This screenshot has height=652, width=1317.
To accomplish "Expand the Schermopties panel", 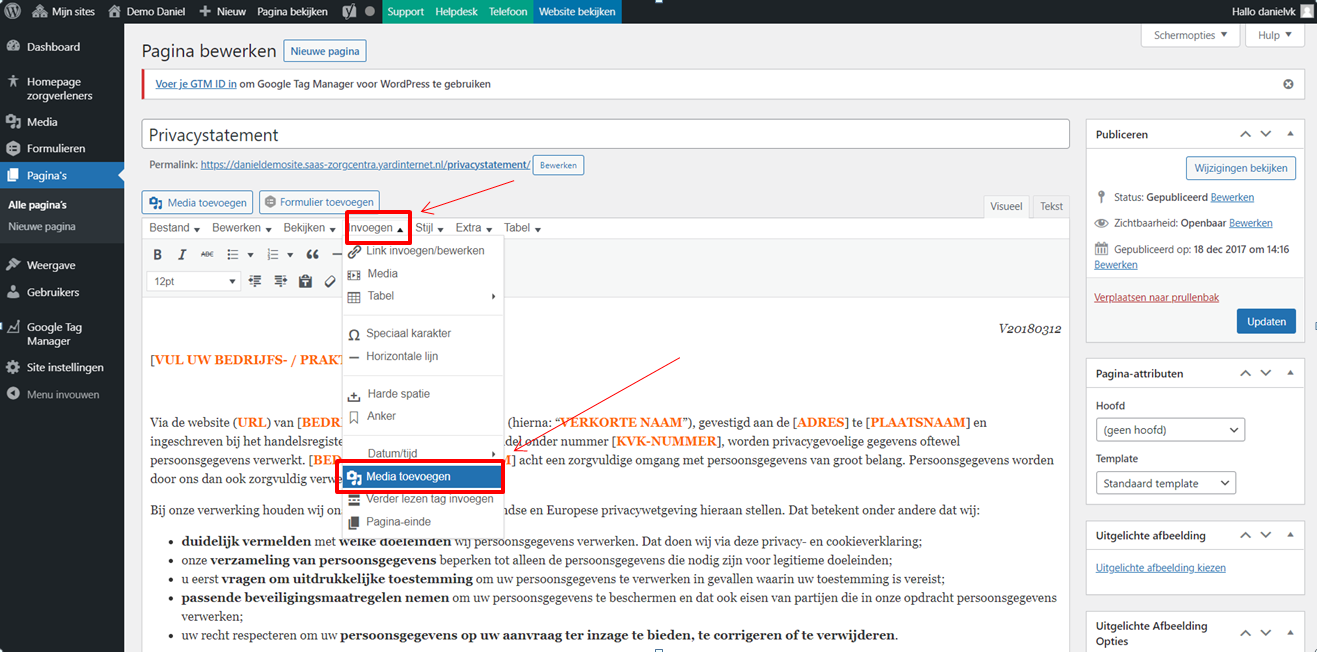I will pos(1190,35).
